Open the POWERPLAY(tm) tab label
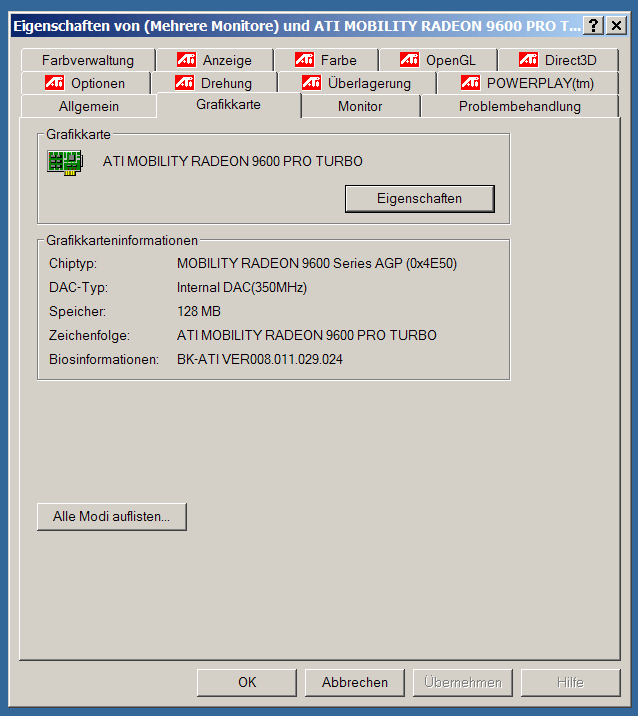This screenshot has width=638, height=716. [540, 84]
